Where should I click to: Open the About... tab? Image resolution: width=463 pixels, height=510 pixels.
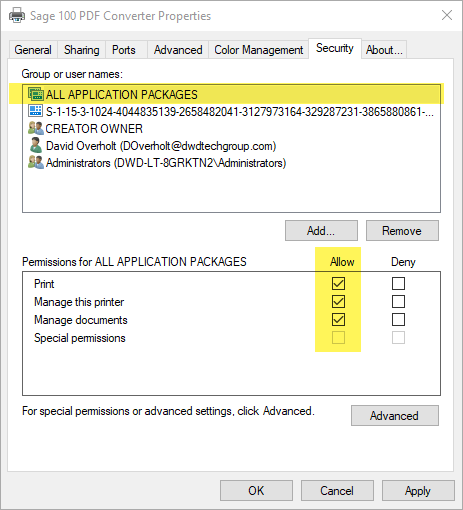click(x=384, y=50)
